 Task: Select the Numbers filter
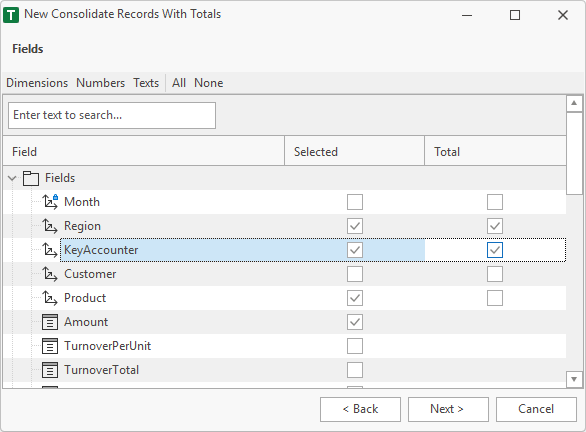(101, 83)
